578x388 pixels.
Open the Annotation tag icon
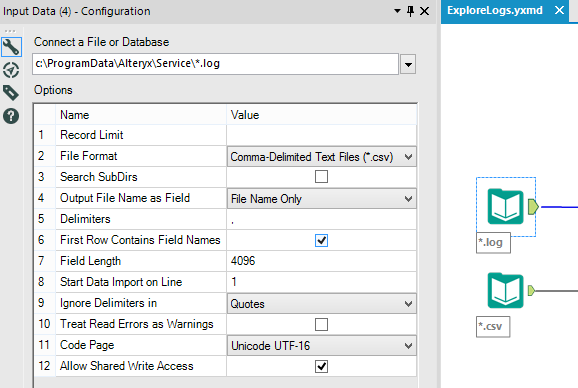[x=11, y=93]
